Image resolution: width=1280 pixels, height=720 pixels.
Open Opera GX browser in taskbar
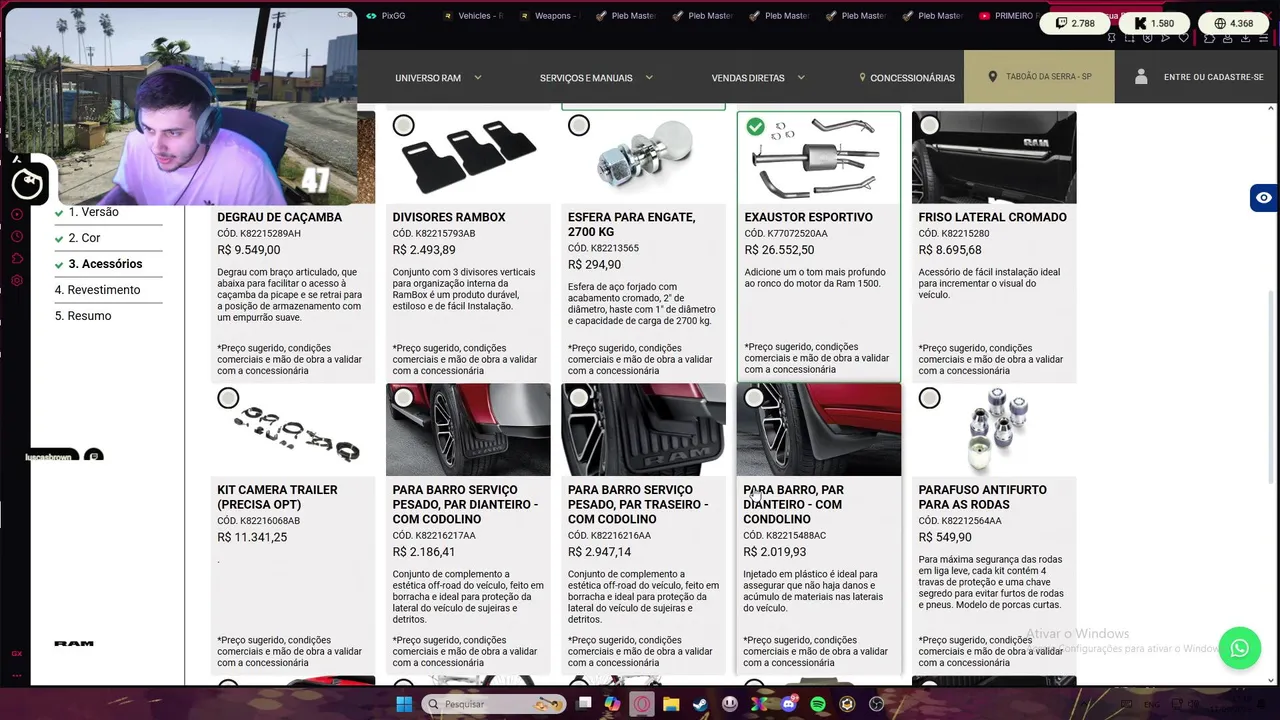[641, 704]
